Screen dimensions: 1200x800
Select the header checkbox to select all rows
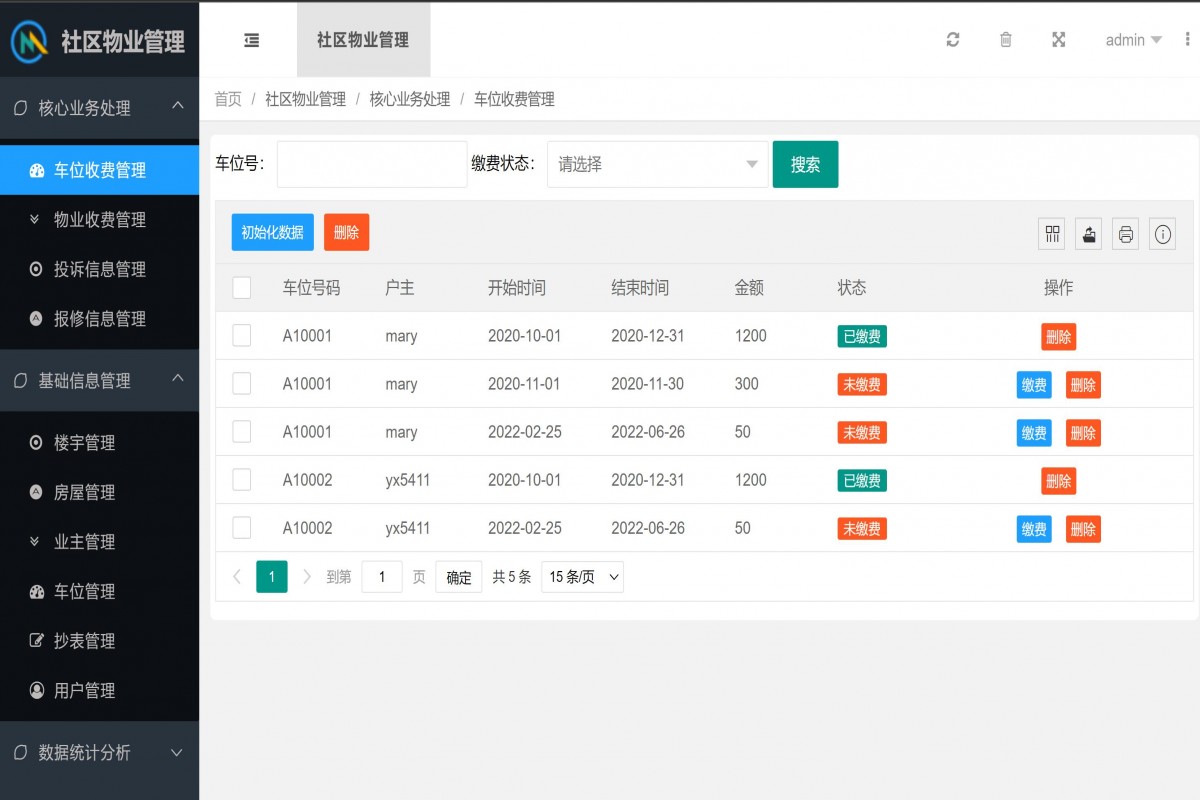pos(241,288)
